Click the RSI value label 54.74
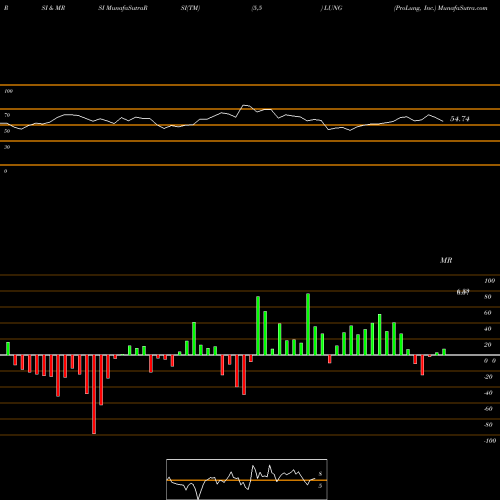500x500 pixels. click(460, 119)
